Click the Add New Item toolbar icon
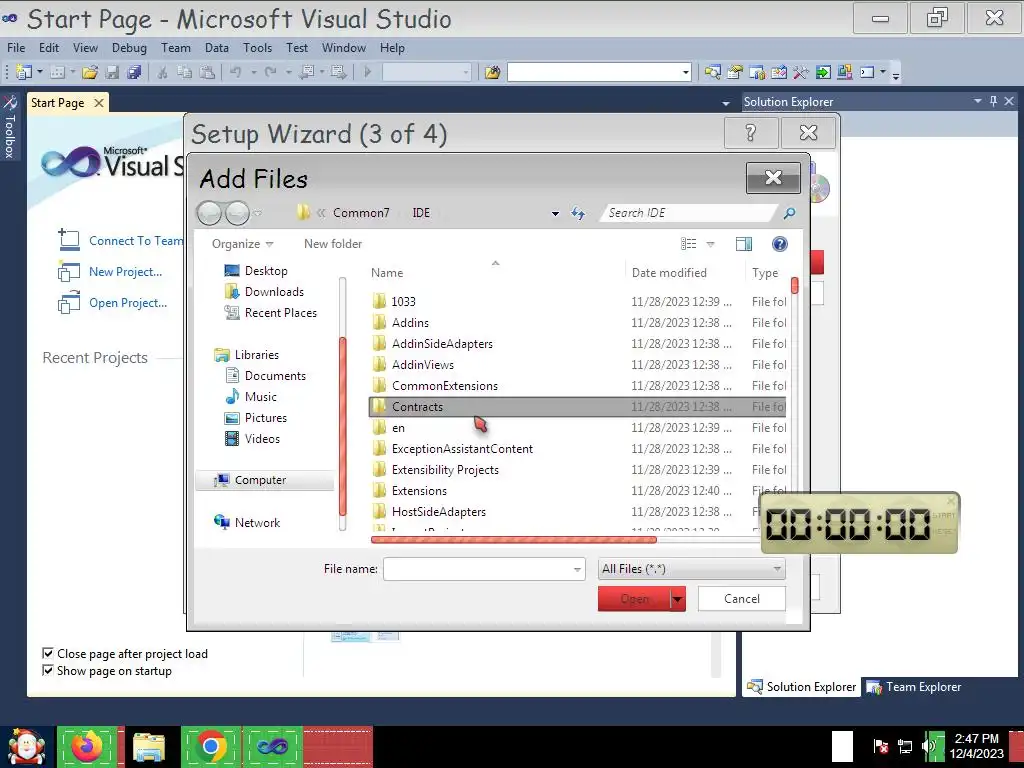1024x768 pixels. click(57, 72)
